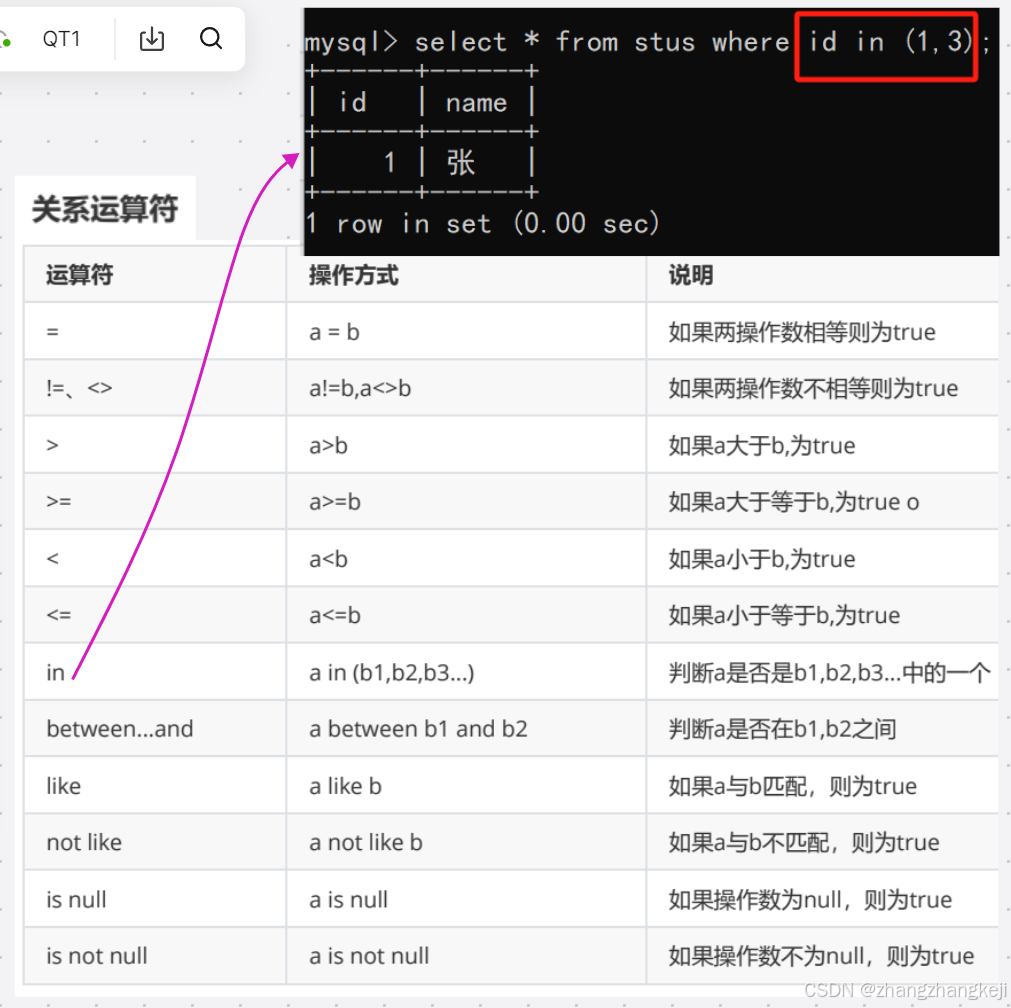Select the 'a = b' cell
The height and width of the screenshot is (1008, 1011).
click(466, 331)
